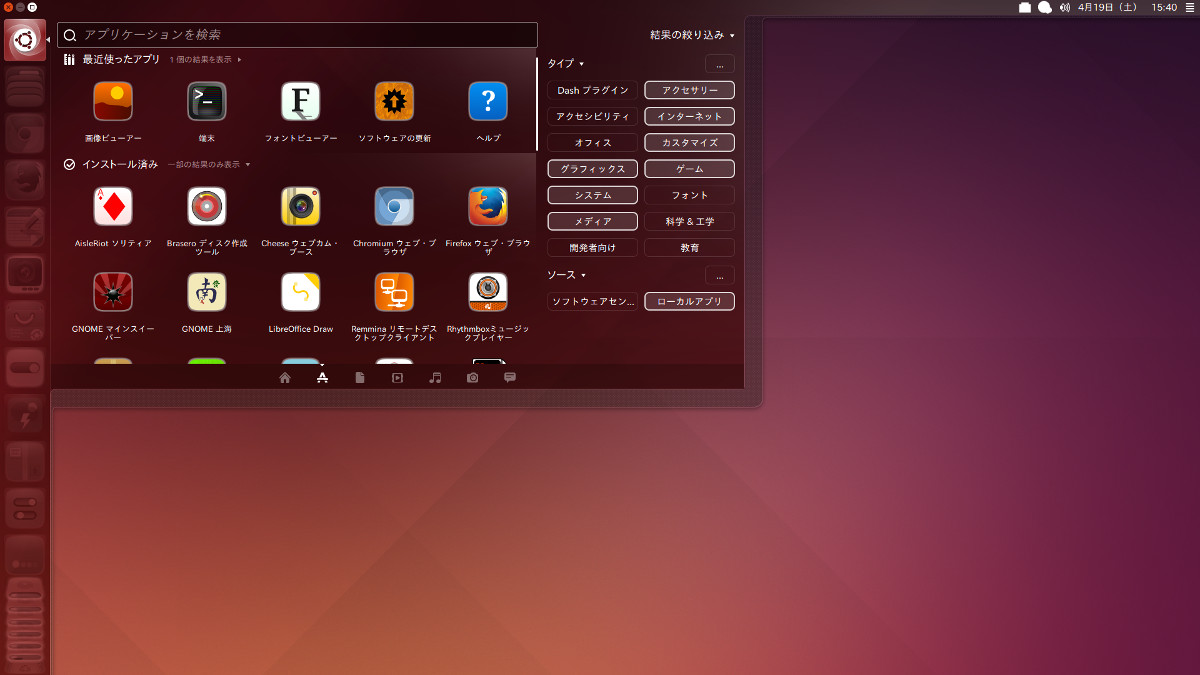Open the 画像ビューアー app icon
1200x675 pixels.
click(113, 101)
